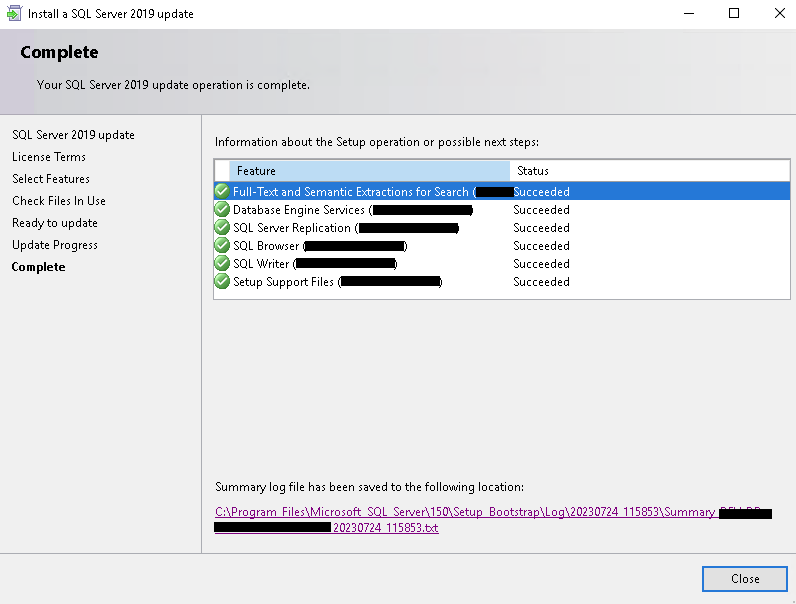The image size is (796, 604).
Task: Click green check icon beside Setup Support Files
Action: tap(222, 281)
